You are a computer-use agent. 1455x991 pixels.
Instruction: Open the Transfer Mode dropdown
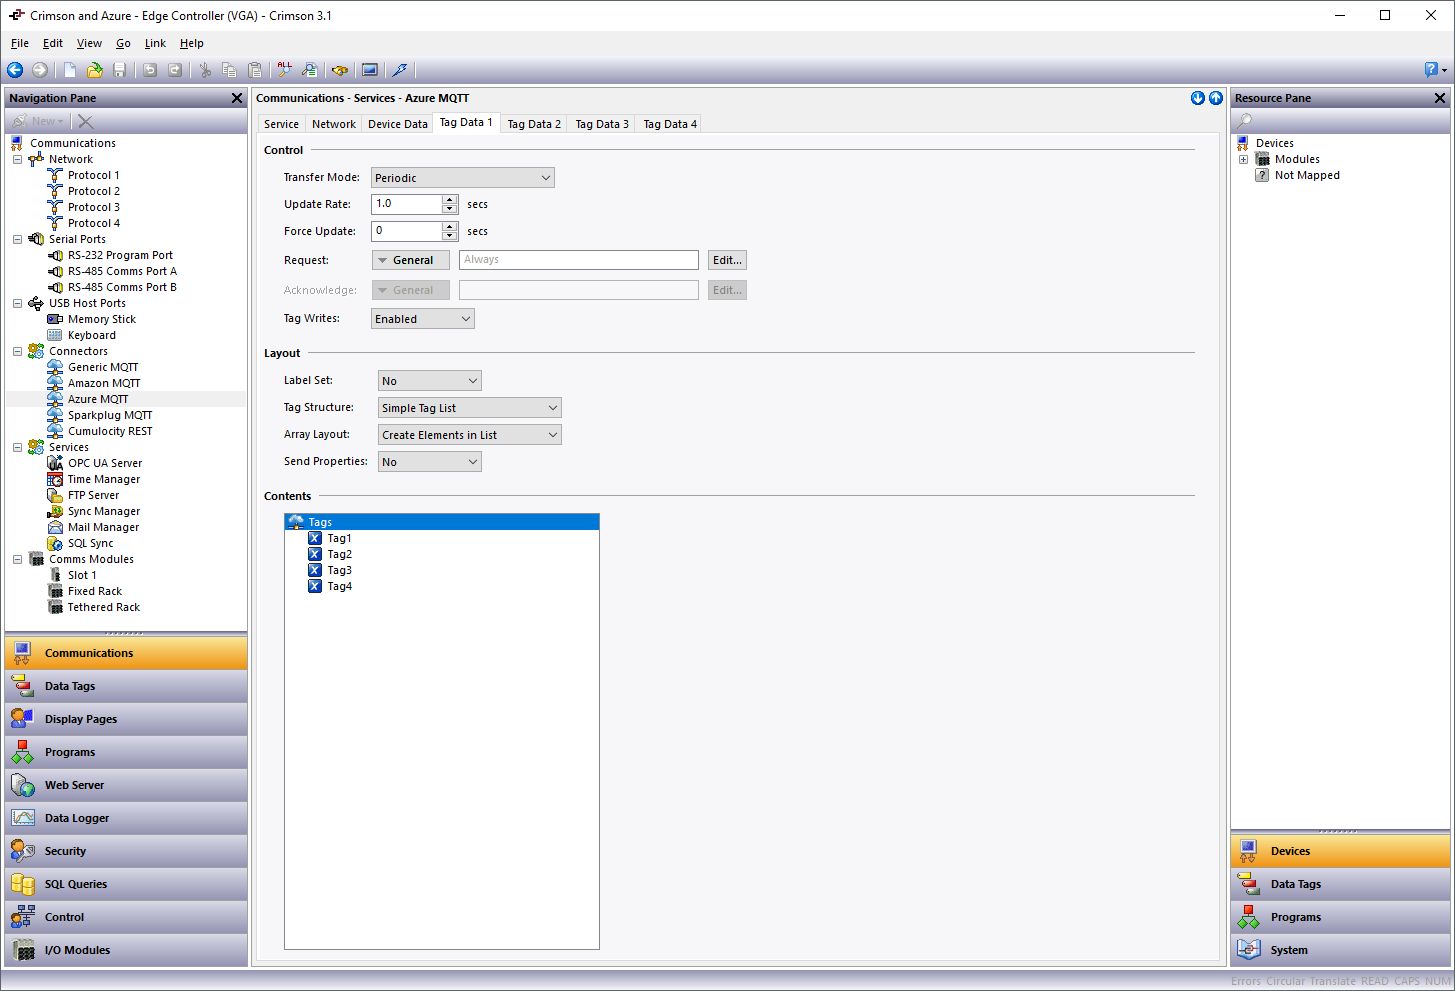coord(463,178)
